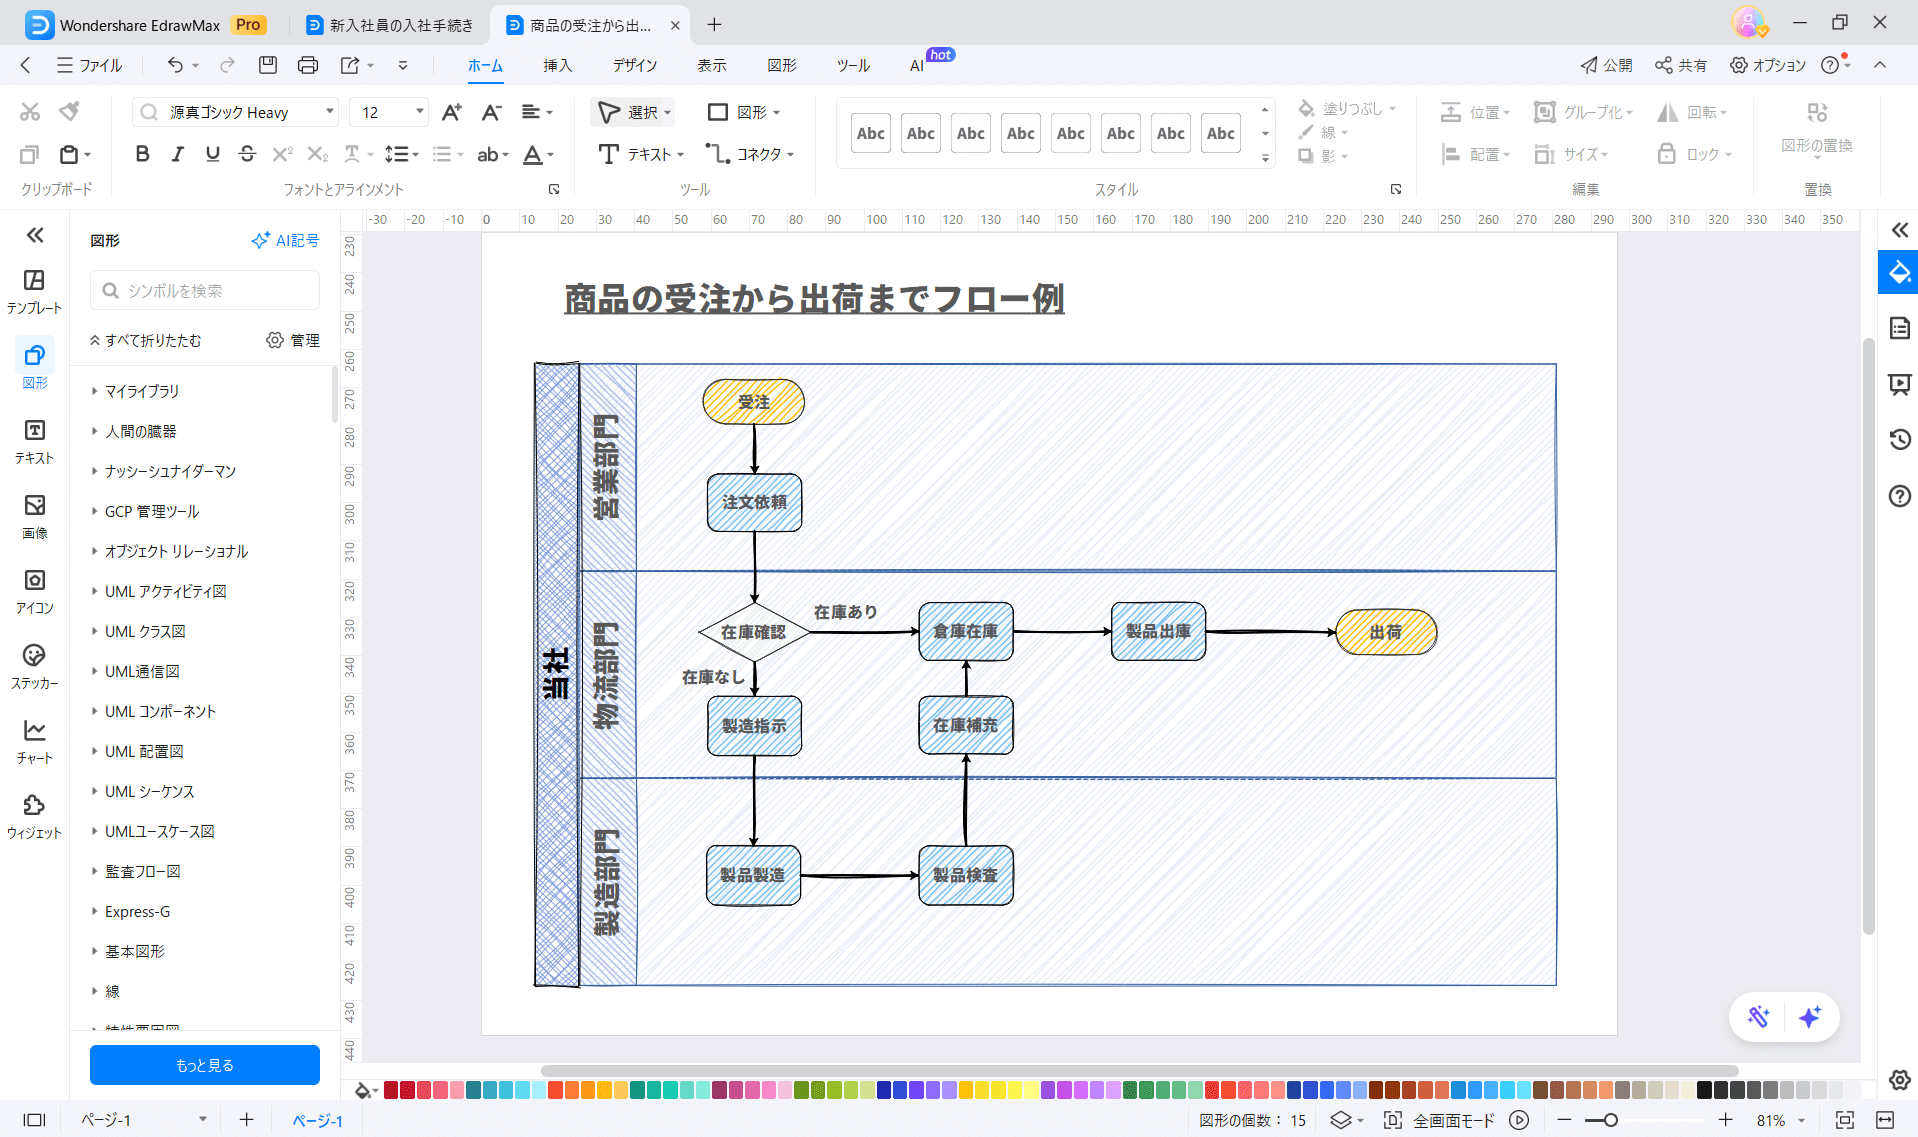Open the version history icon

tap(1900, 440)
